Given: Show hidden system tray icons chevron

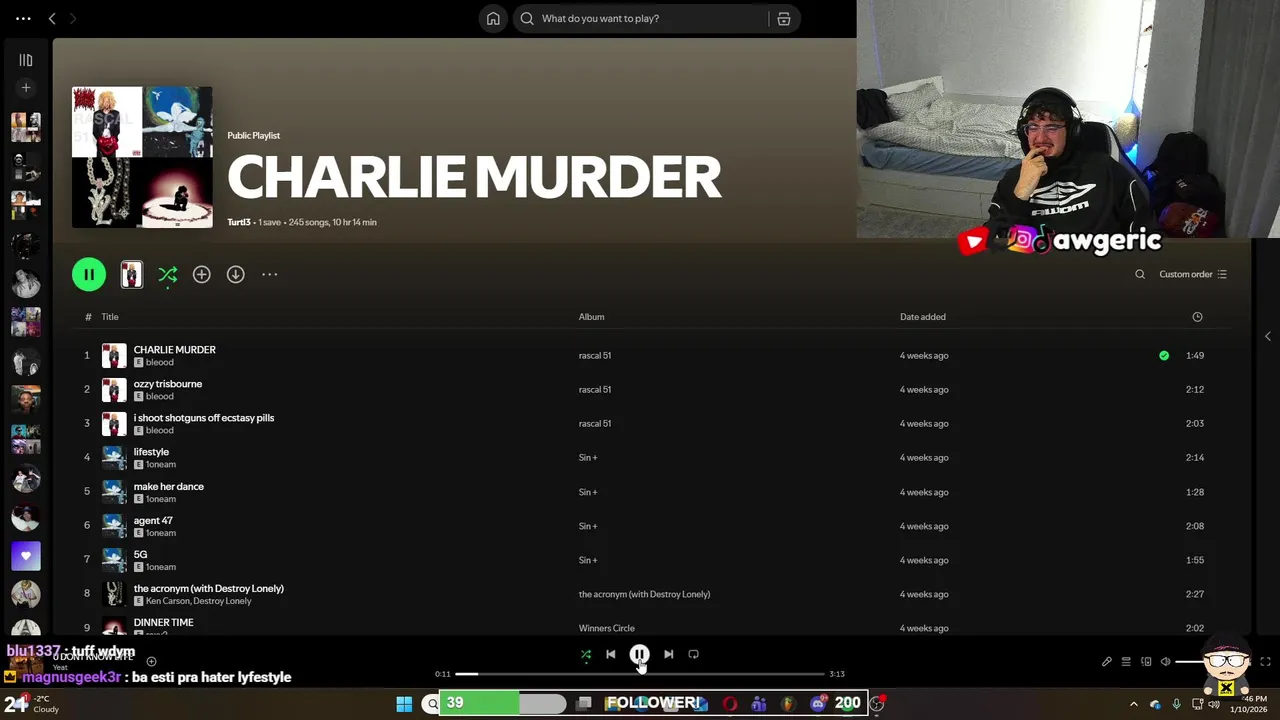Looking at the screenshot, I should pos(1134,704).
